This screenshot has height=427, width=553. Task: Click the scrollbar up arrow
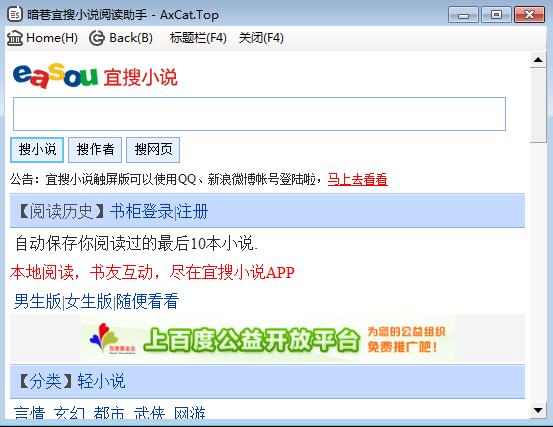click(x=538, y=60)
